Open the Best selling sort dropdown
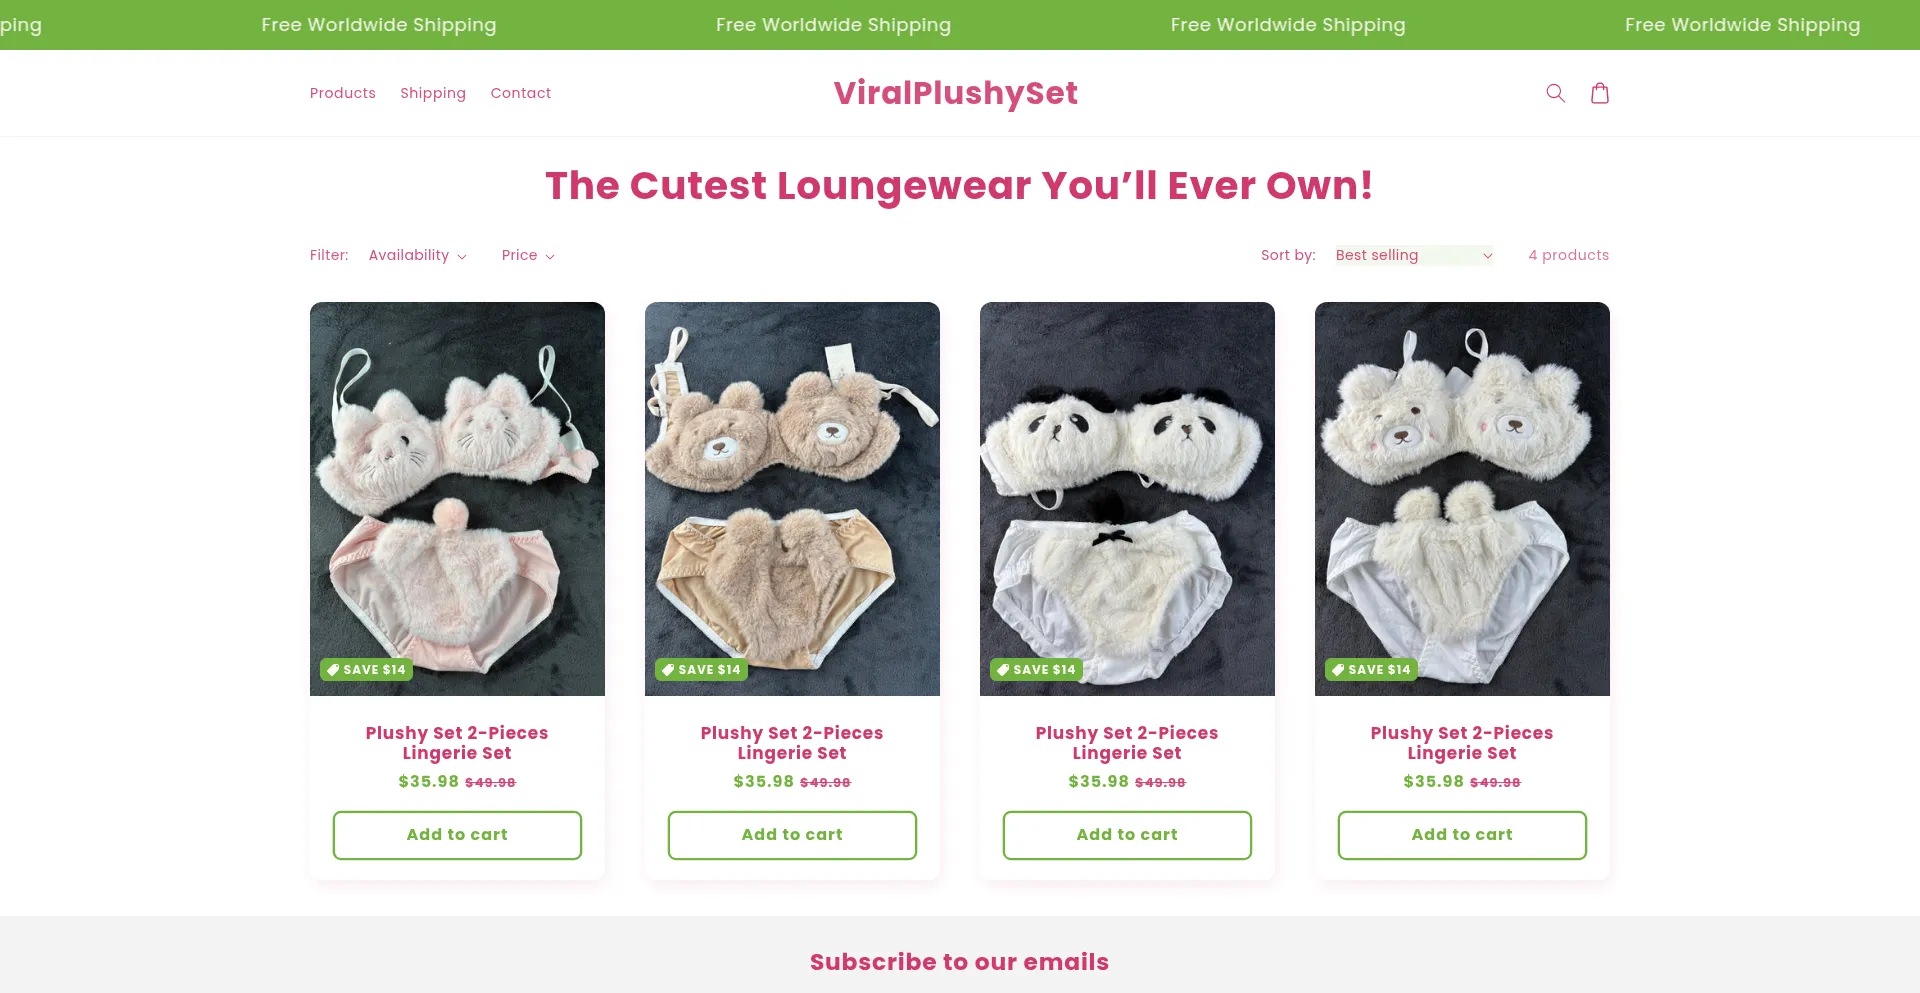 point(1414,255)
